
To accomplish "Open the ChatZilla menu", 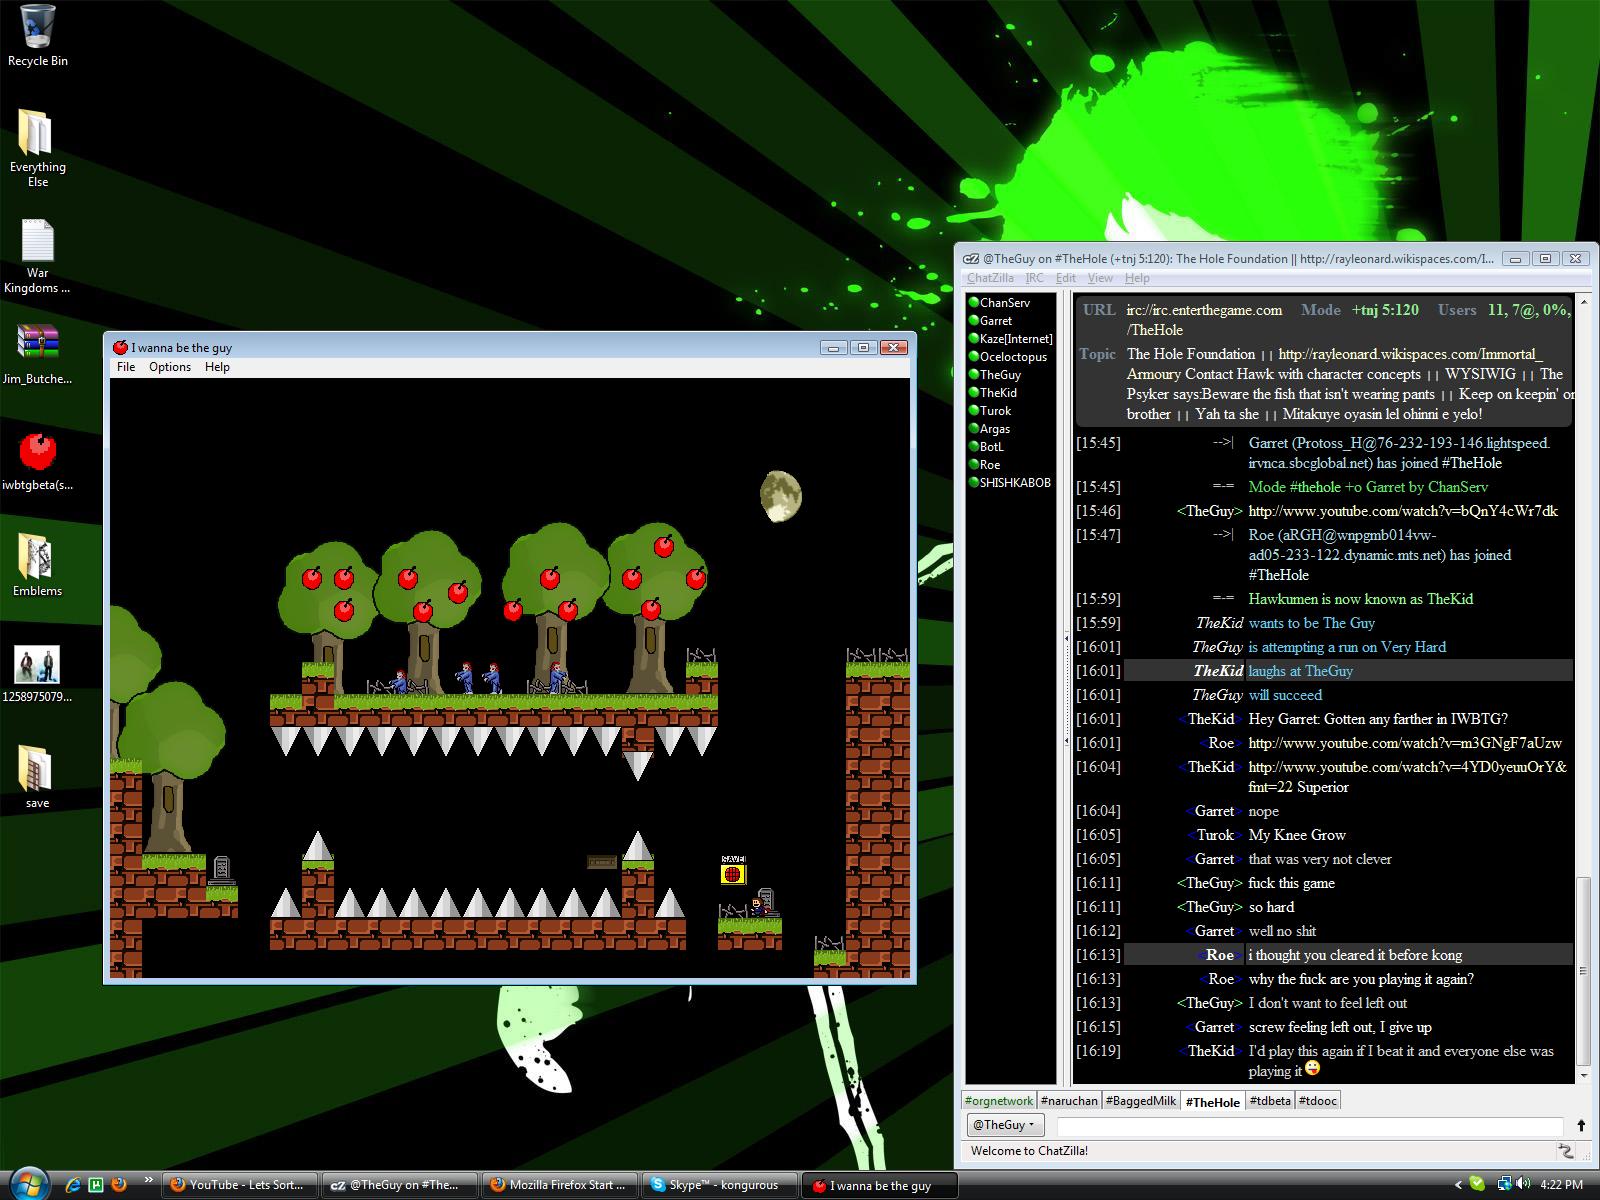I will [990, 278].
